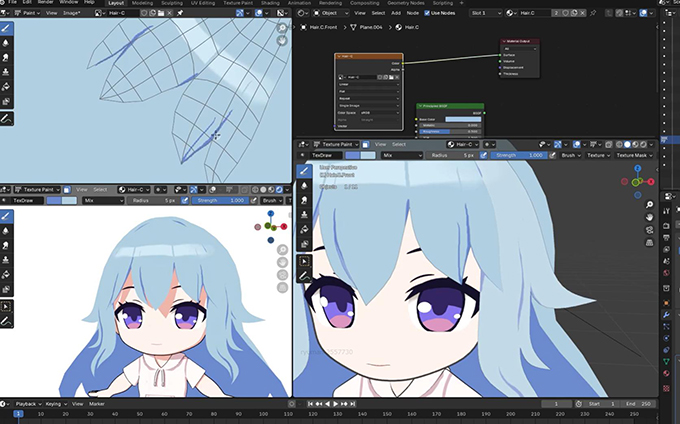
Task: Toggle the radius pressure sensitivity button
Action: click(x=485, y=155)
